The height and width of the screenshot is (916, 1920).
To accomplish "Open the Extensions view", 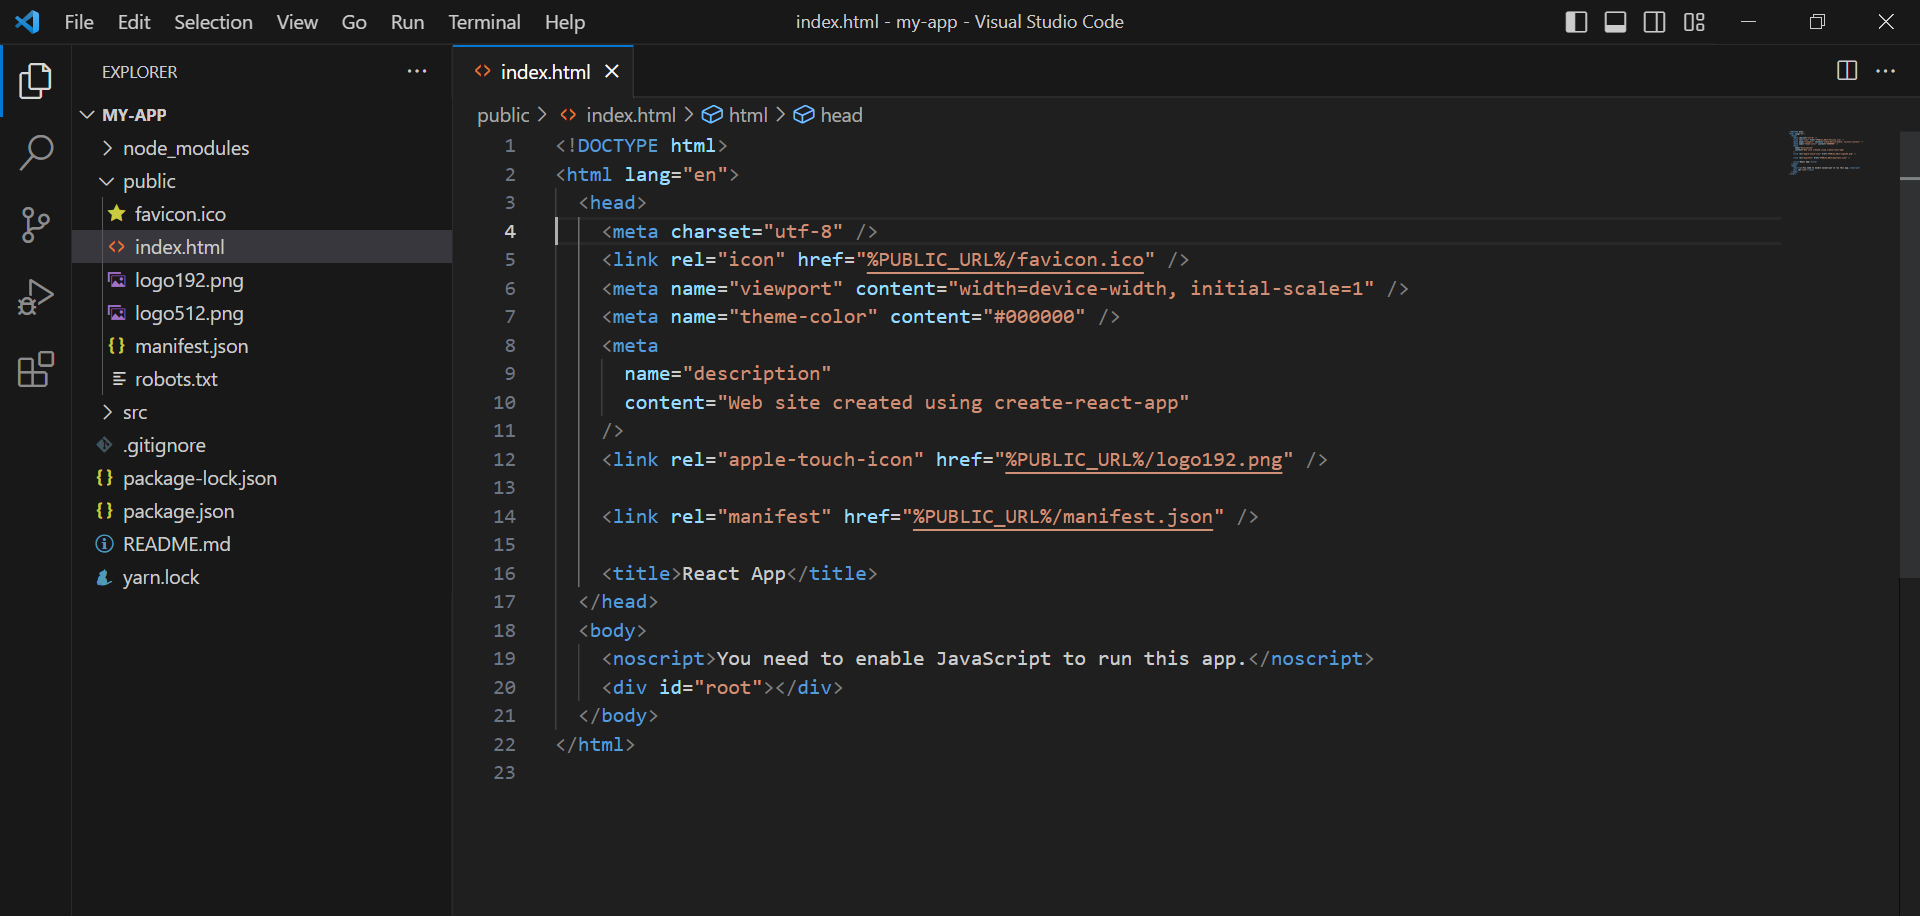I will [x=36, y=369].
